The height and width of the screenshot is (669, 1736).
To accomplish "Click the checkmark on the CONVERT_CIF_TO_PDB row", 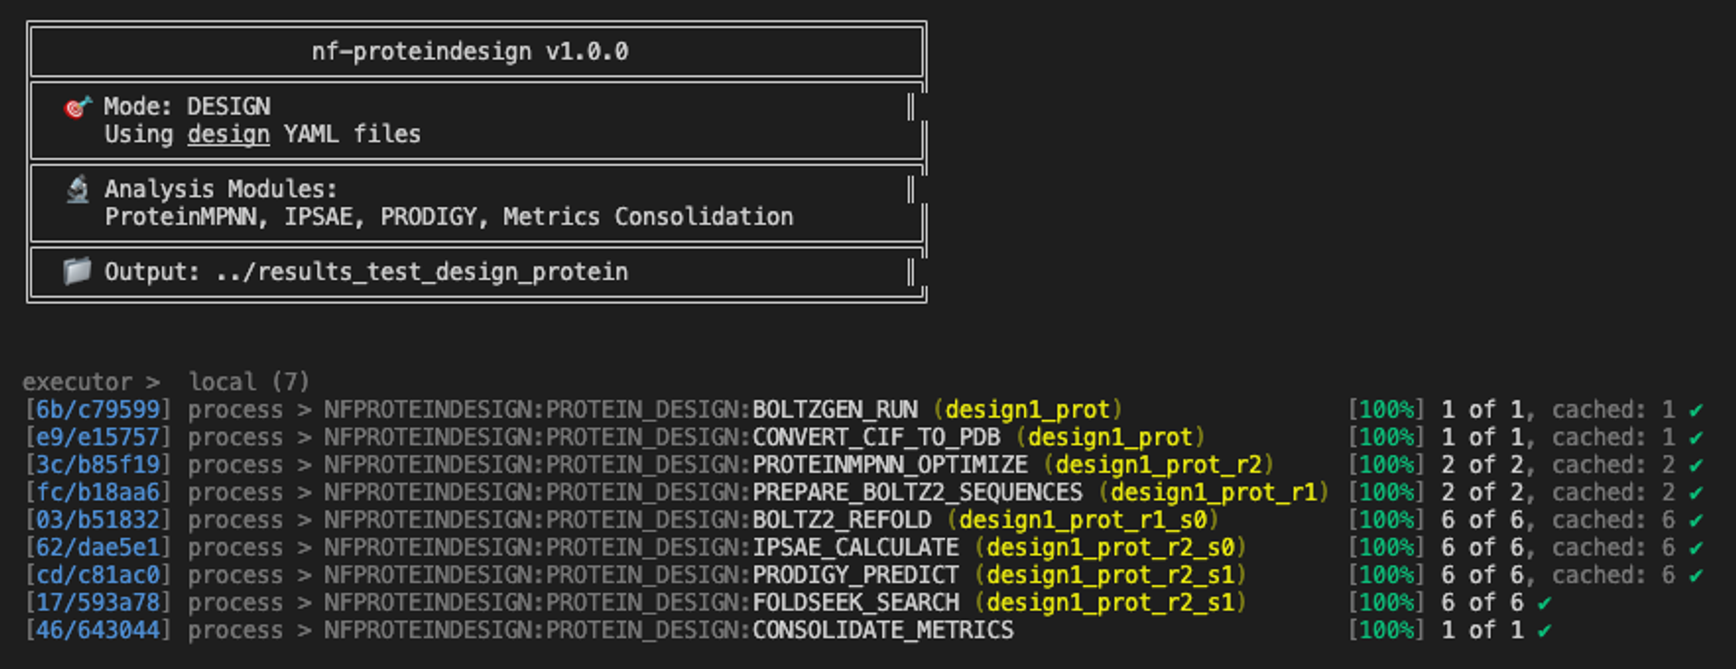I will [1696, 438].
